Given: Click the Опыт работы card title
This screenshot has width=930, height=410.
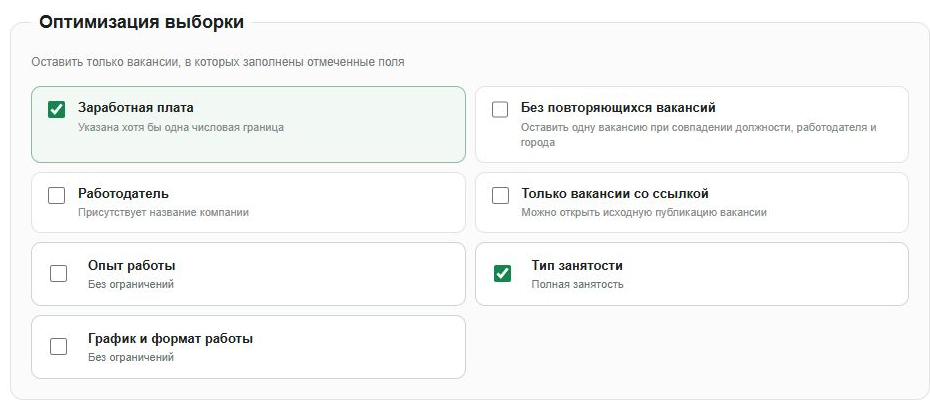Looking at the screenshot, I should tap(132, 266).
